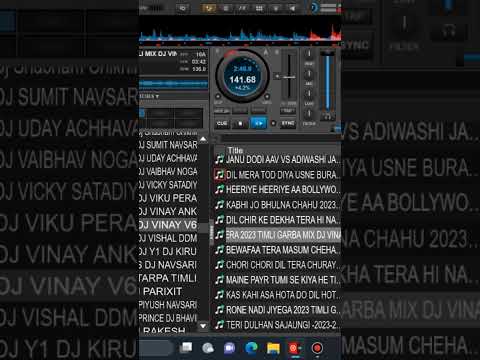Click the purple video chat taskbar icon
The width and height of the screenshot is (480, 360).
229,348
